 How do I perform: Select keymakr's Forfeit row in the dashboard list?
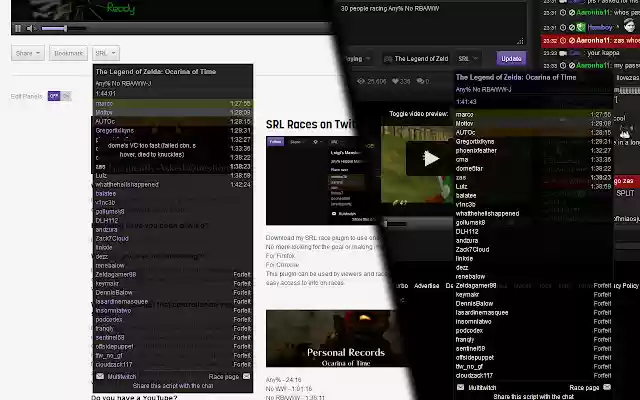tap(533, 295)
